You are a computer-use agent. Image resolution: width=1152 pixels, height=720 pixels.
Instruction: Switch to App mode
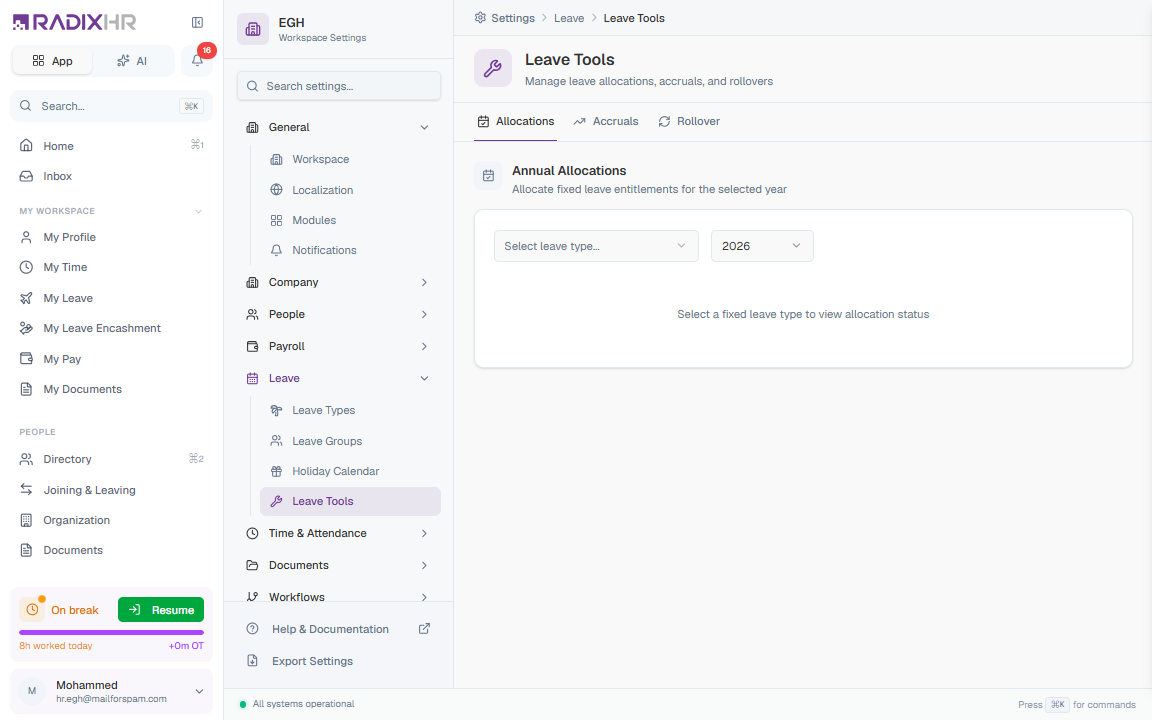coord(52,61)
